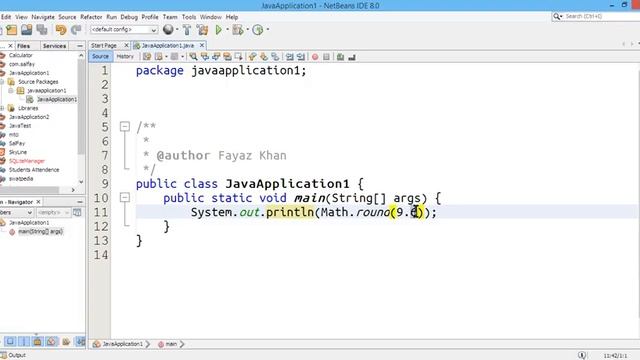Open the browser globe dropdown arrow
Screen dimensions: 640x360
[177, 29]
